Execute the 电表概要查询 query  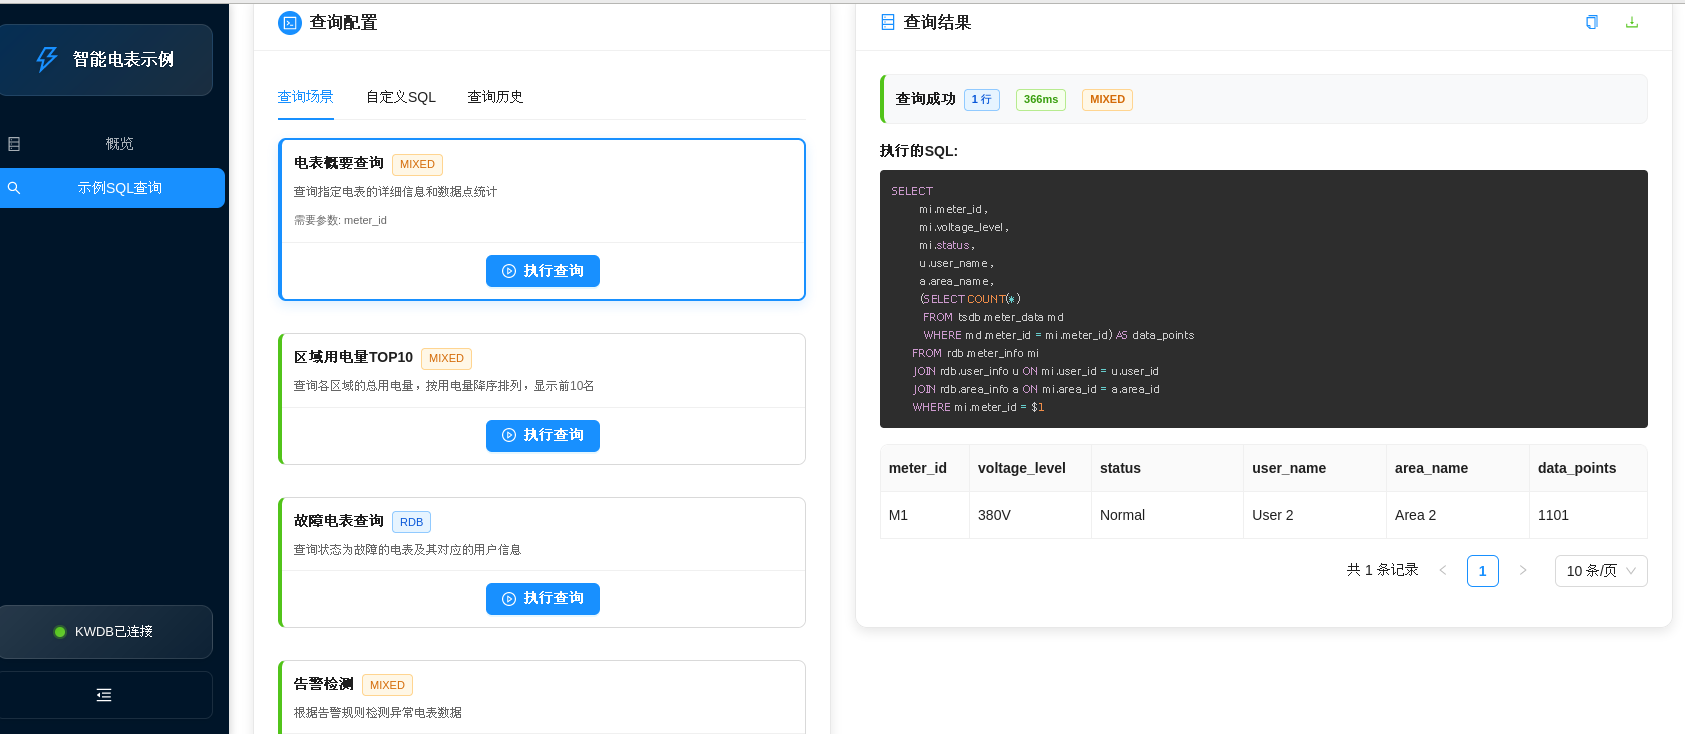point(543,271)
